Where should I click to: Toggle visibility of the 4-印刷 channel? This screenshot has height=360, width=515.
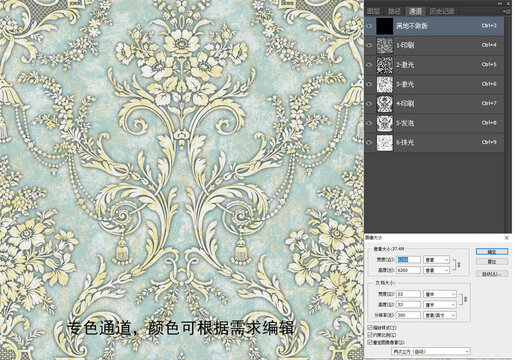point(369,103)
